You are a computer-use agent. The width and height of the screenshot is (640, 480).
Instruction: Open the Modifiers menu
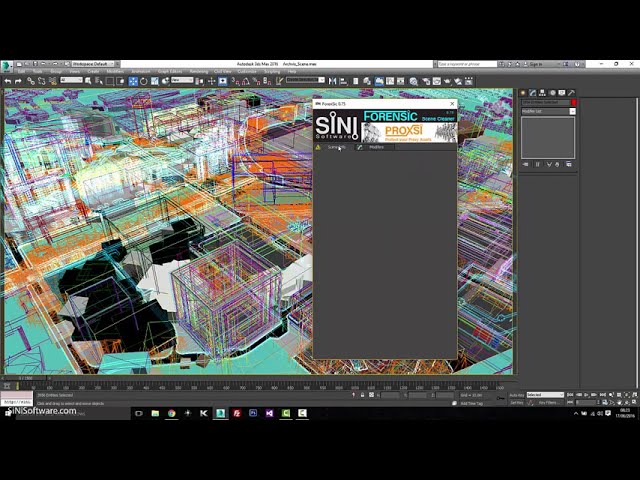pyautogui.click(x=115, y=71)
